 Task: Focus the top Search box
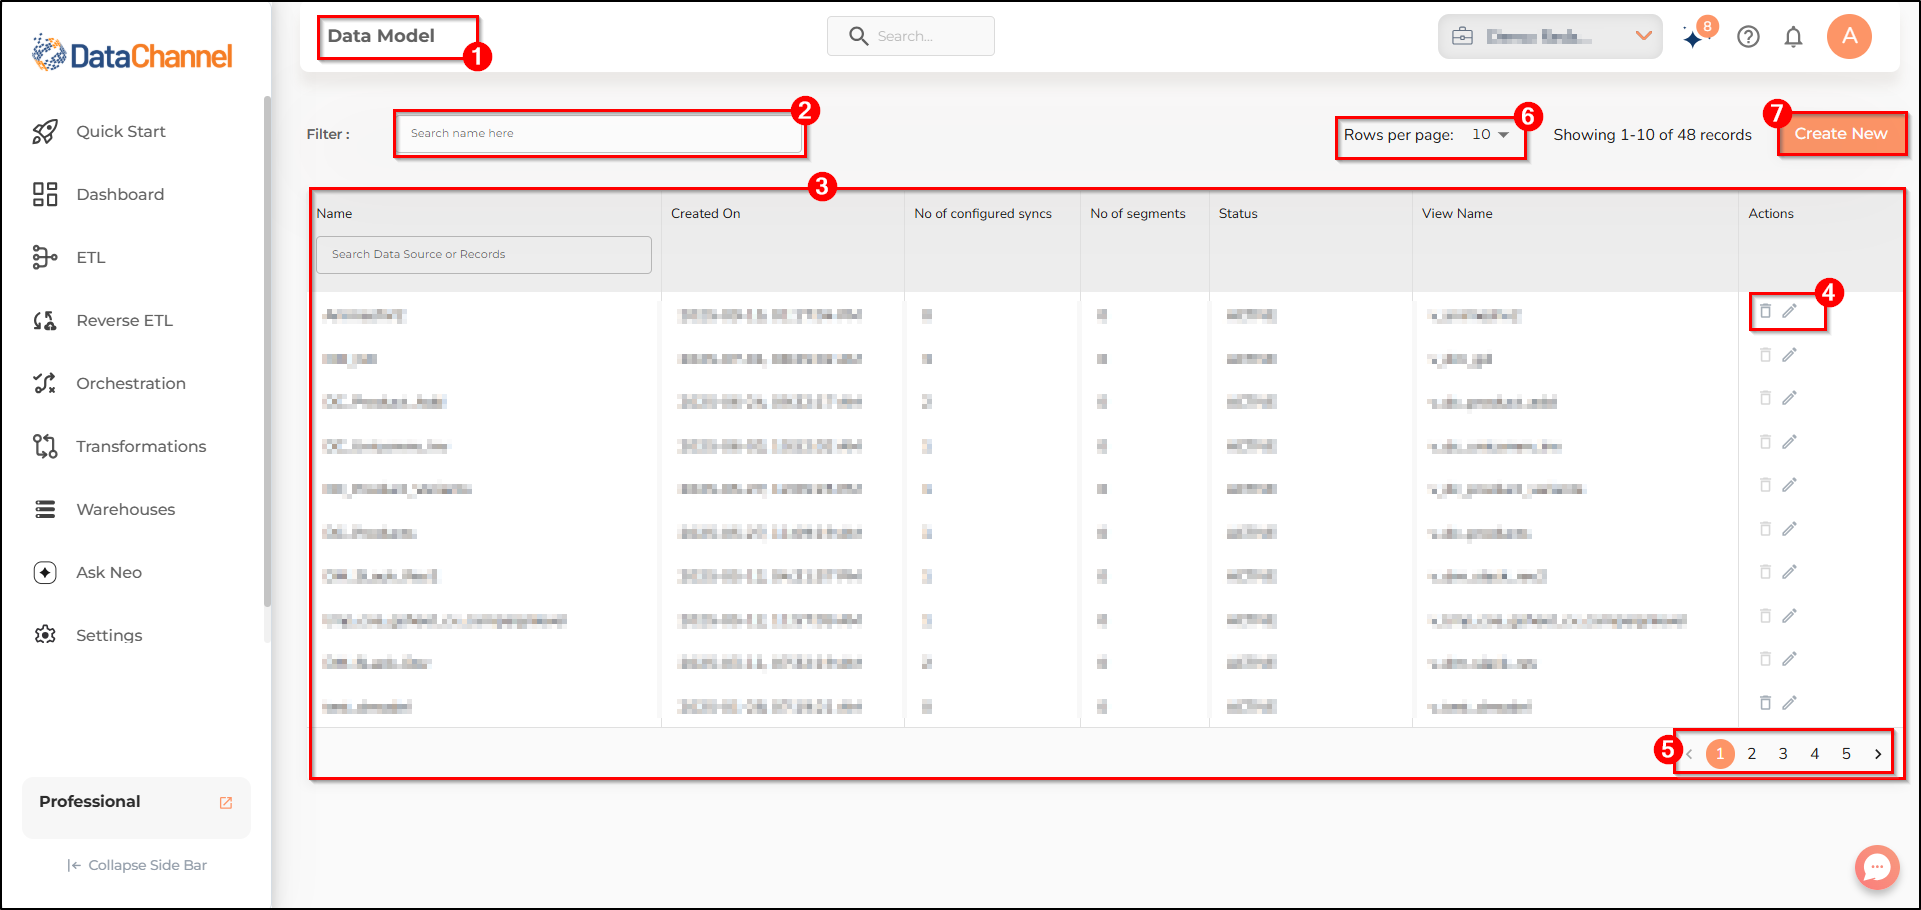pyautogui.click(x=910, y=36)
